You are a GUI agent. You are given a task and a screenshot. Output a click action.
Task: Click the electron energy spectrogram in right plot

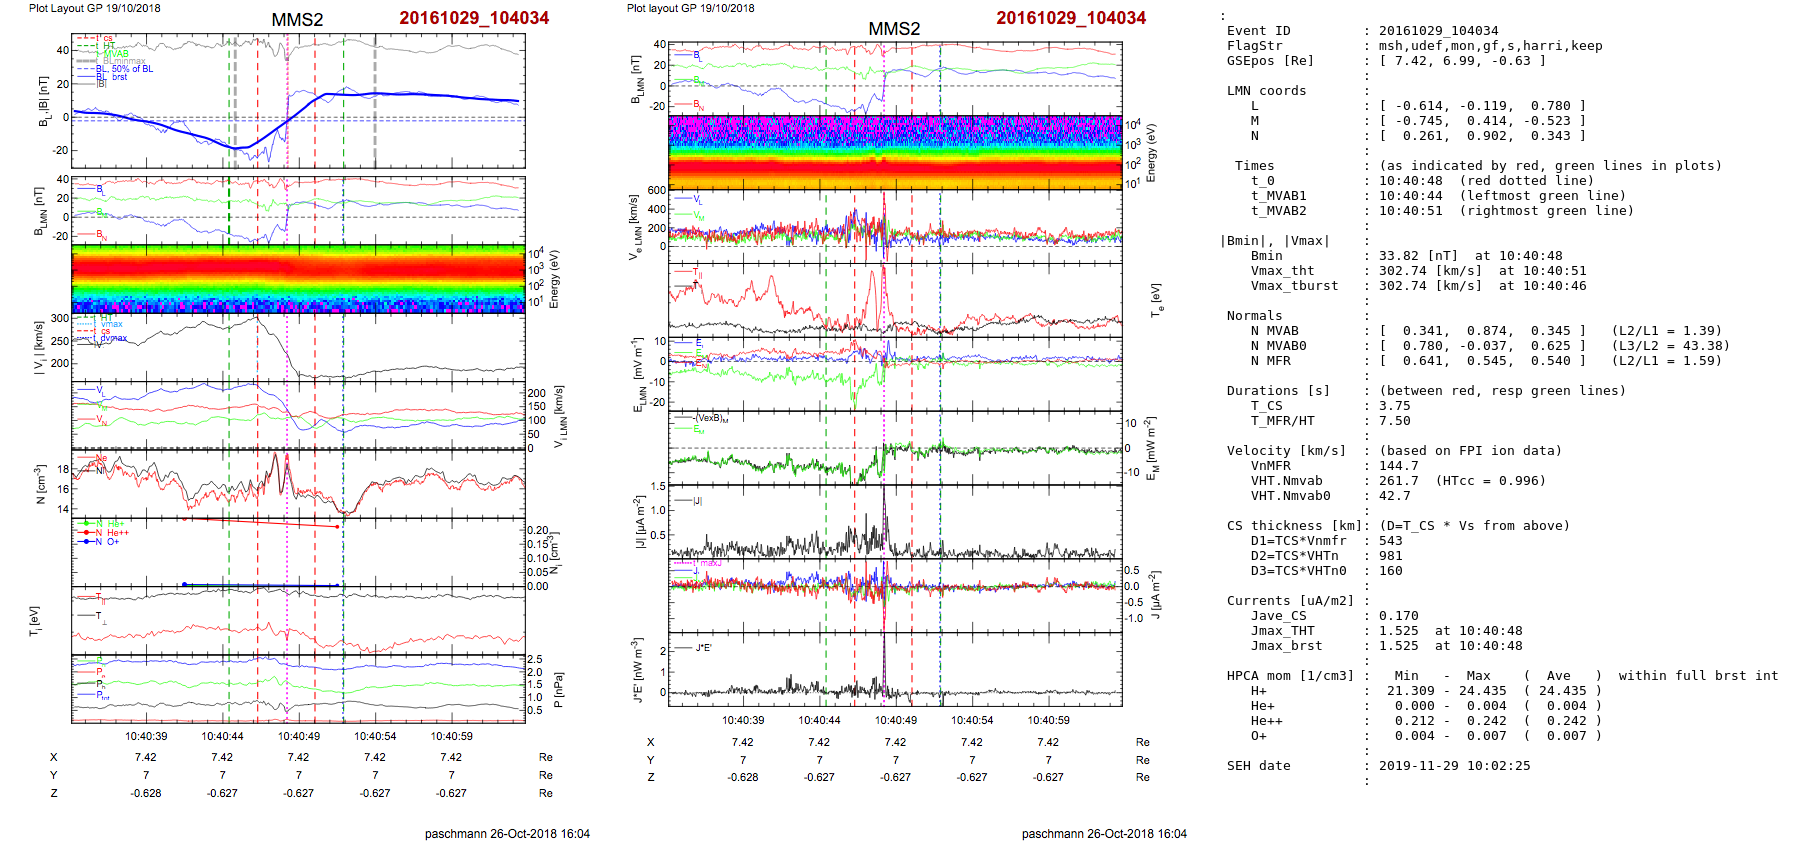(895, 152)
